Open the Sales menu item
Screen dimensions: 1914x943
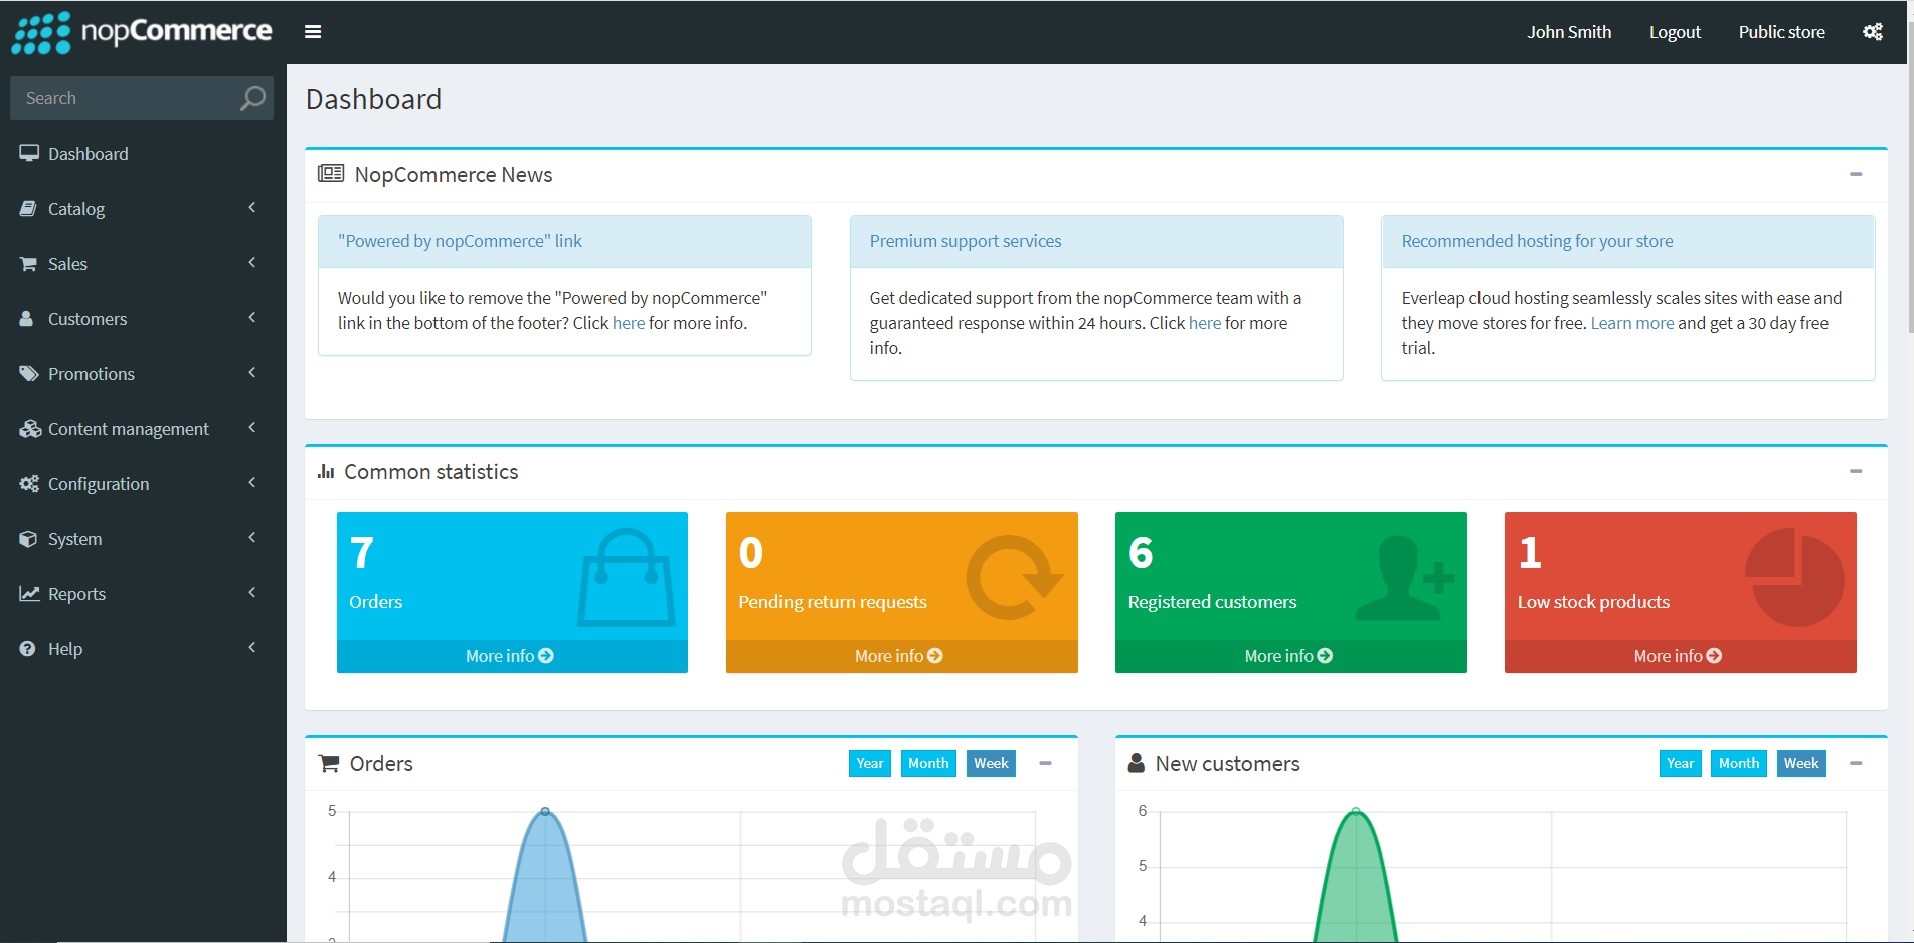[143, 264]
